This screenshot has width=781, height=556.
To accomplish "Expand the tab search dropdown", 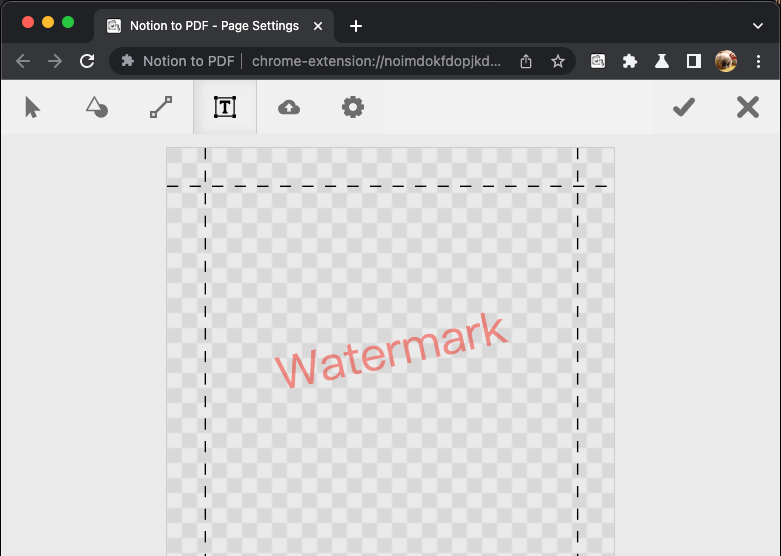I will [757, 26].
